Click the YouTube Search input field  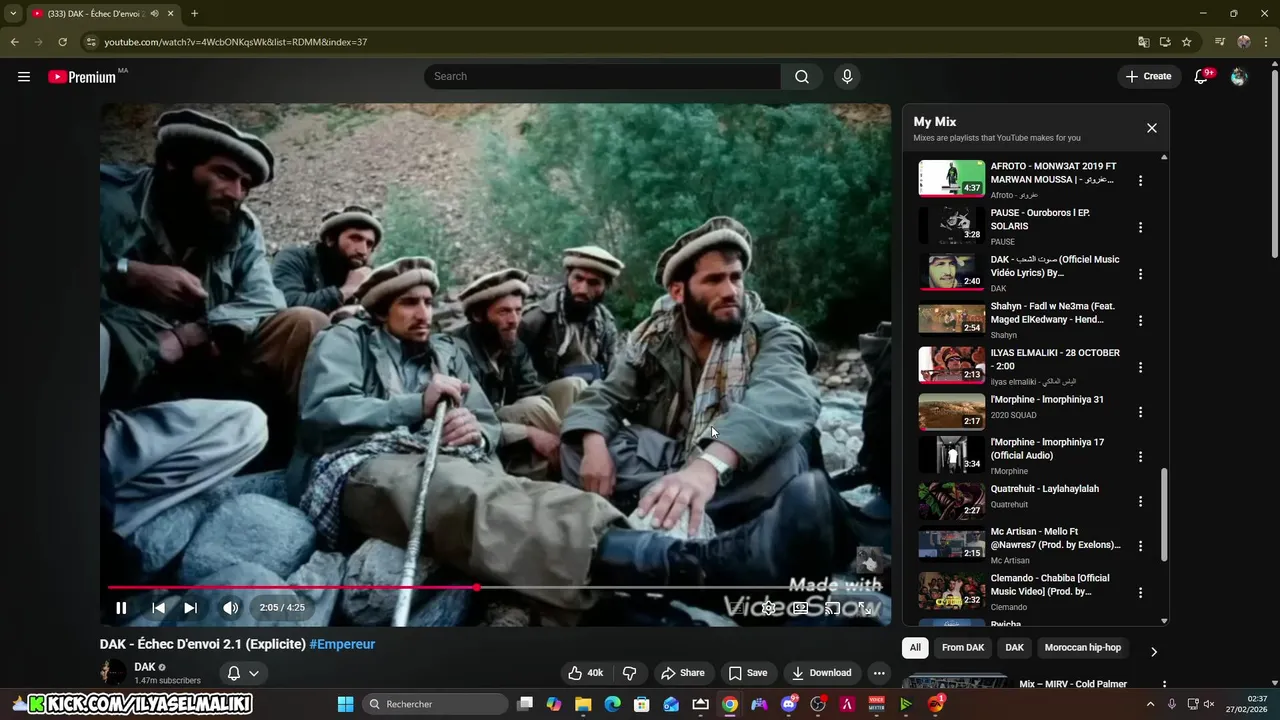[603, 77]
